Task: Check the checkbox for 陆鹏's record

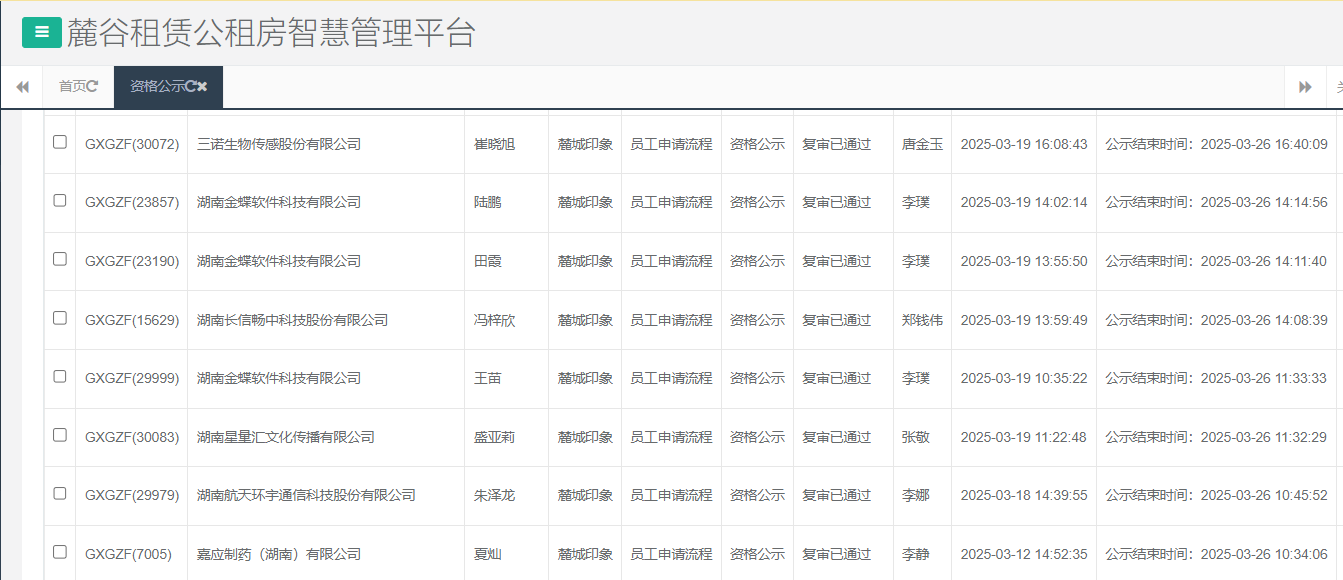Action: coord(59,202)
